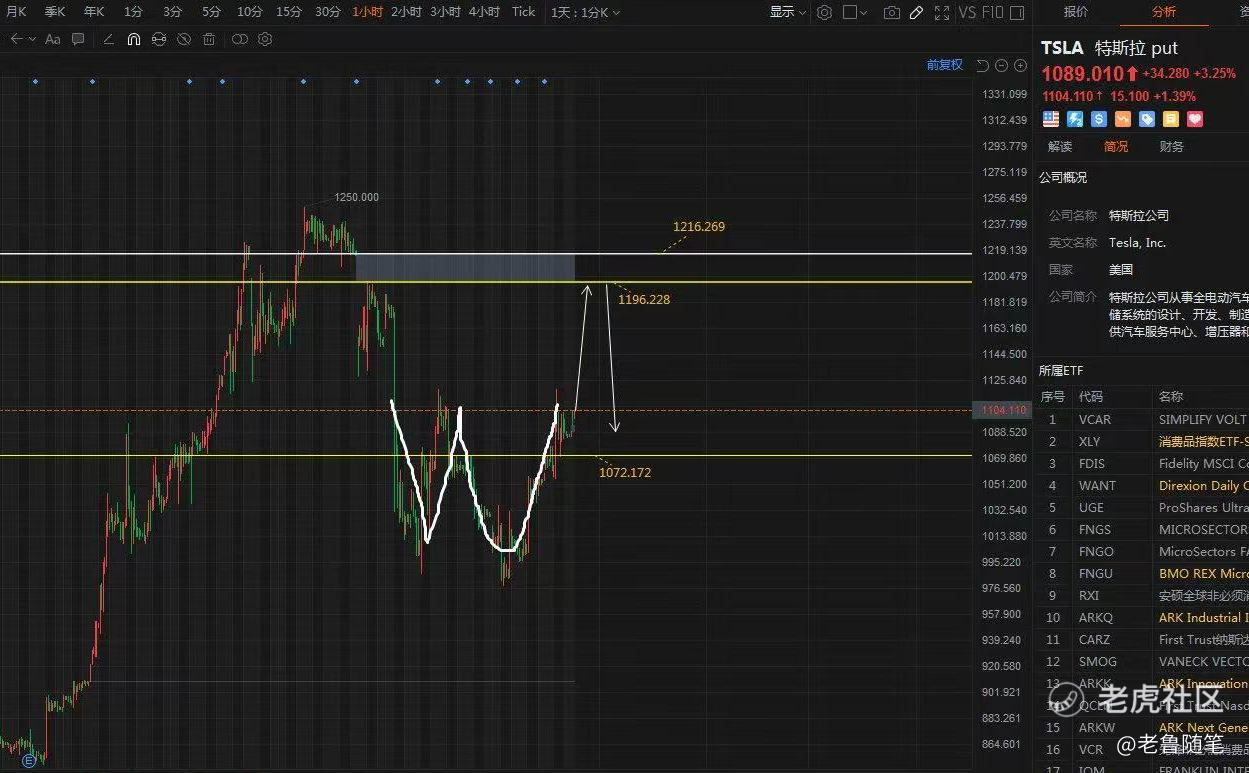Select the 3小时 timeframe
The height and width of the screenshot is (773, 1249).
[x=446, y=12]
